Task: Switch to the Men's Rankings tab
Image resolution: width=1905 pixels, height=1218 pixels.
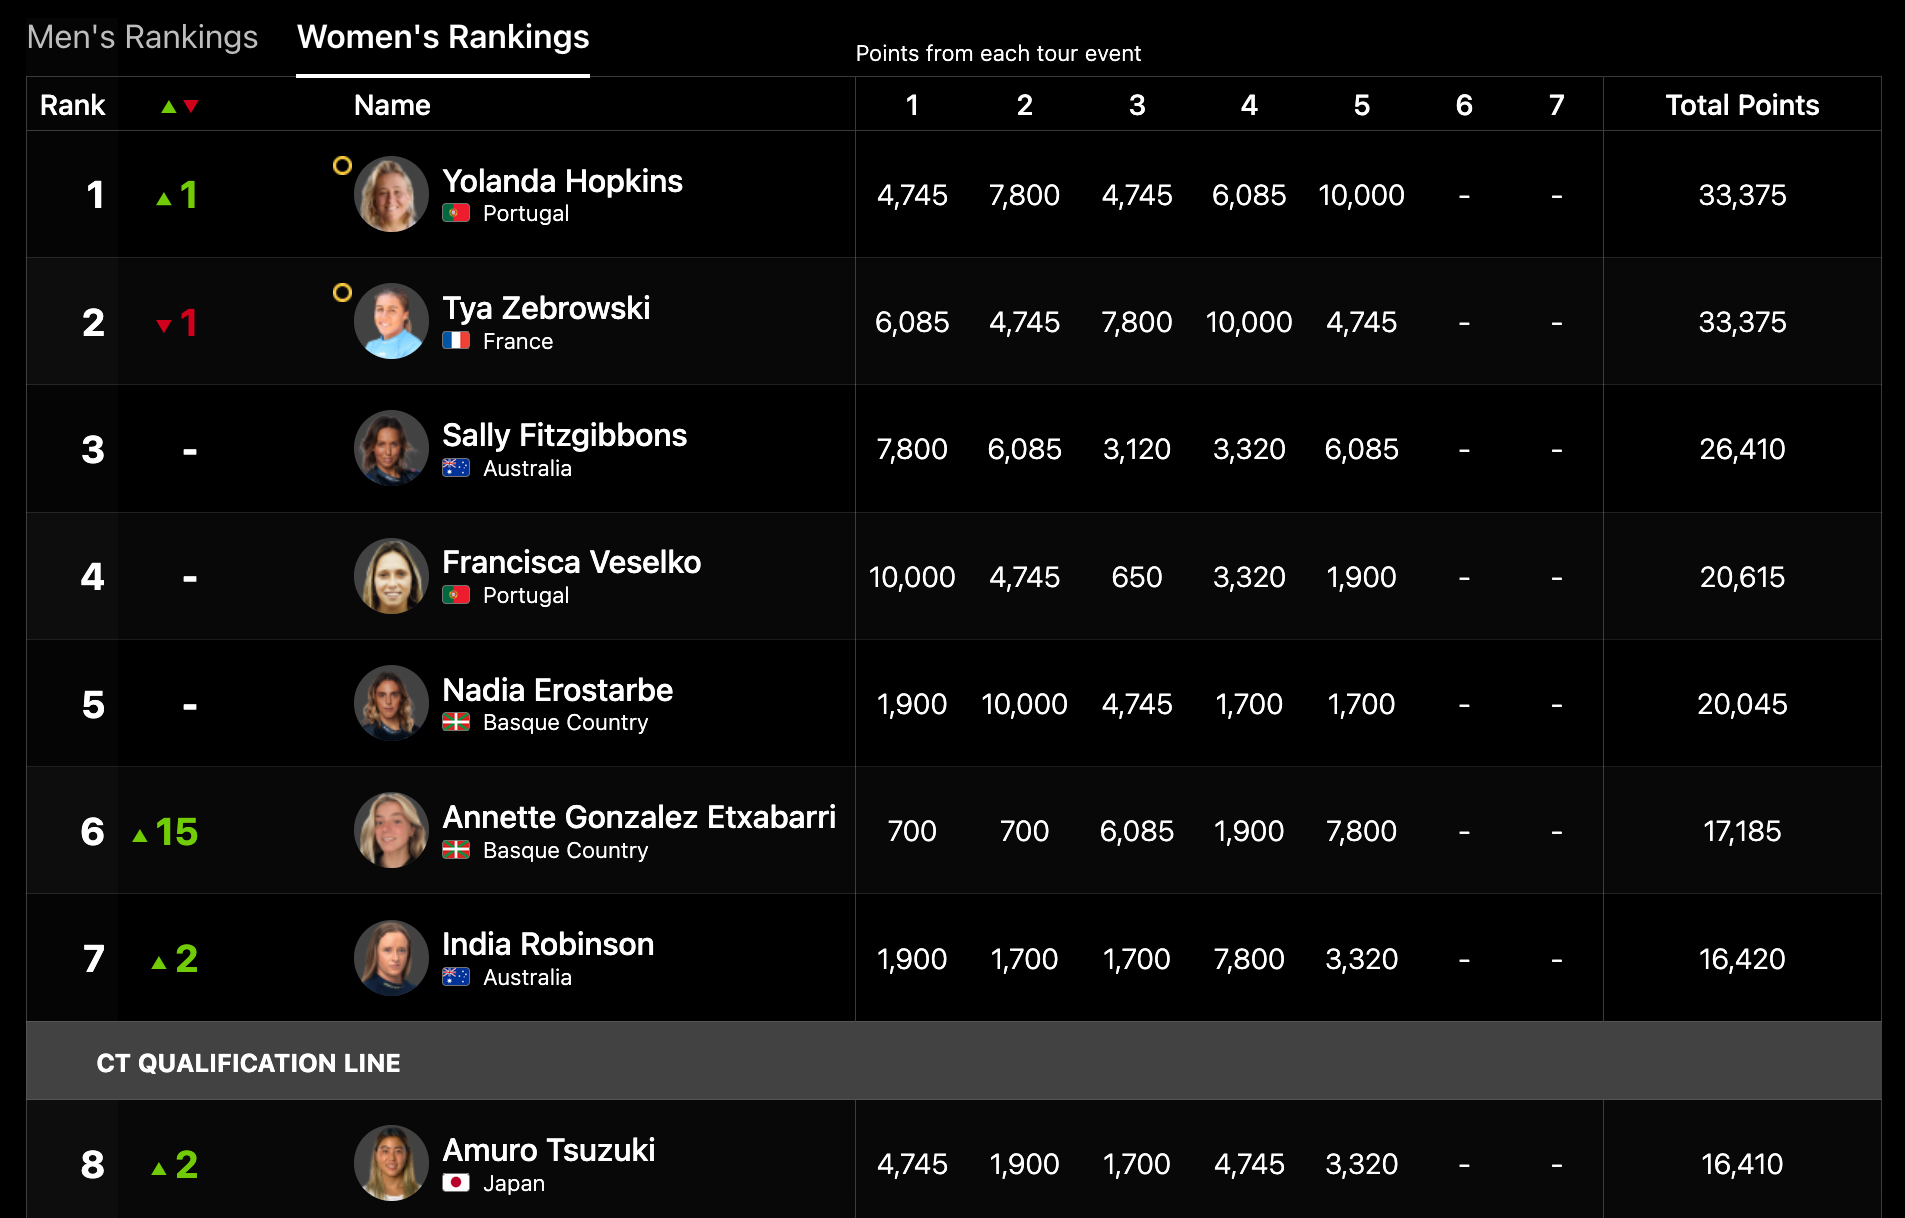Action: (x=142, y=37)
